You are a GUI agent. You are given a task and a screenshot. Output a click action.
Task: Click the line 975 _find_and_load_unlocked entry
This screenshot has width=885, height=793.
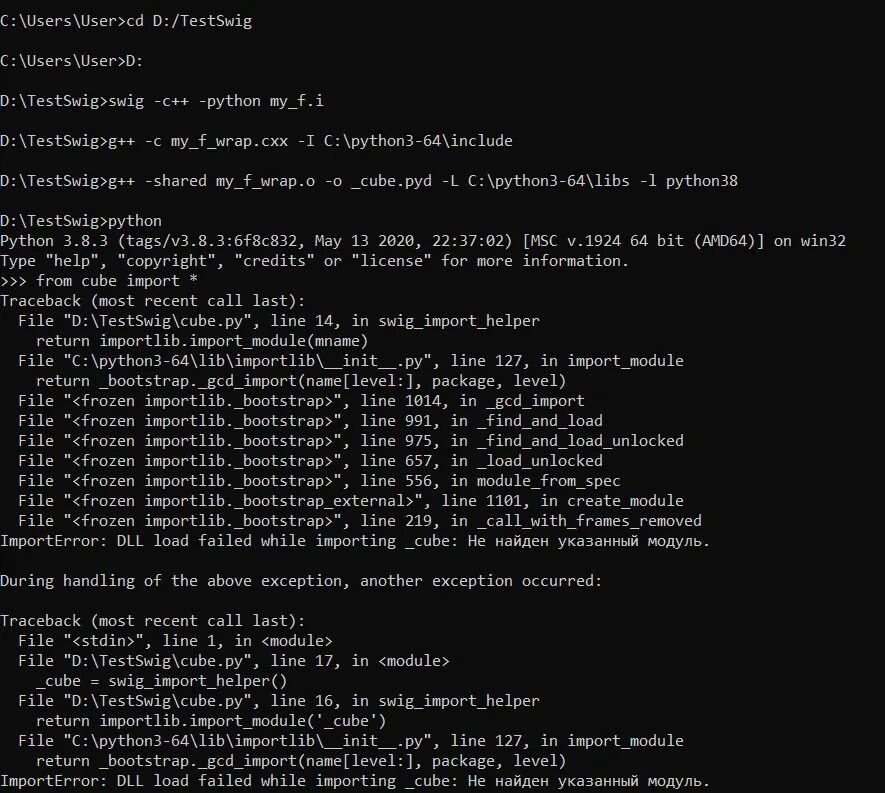click(x=351, y=441)
